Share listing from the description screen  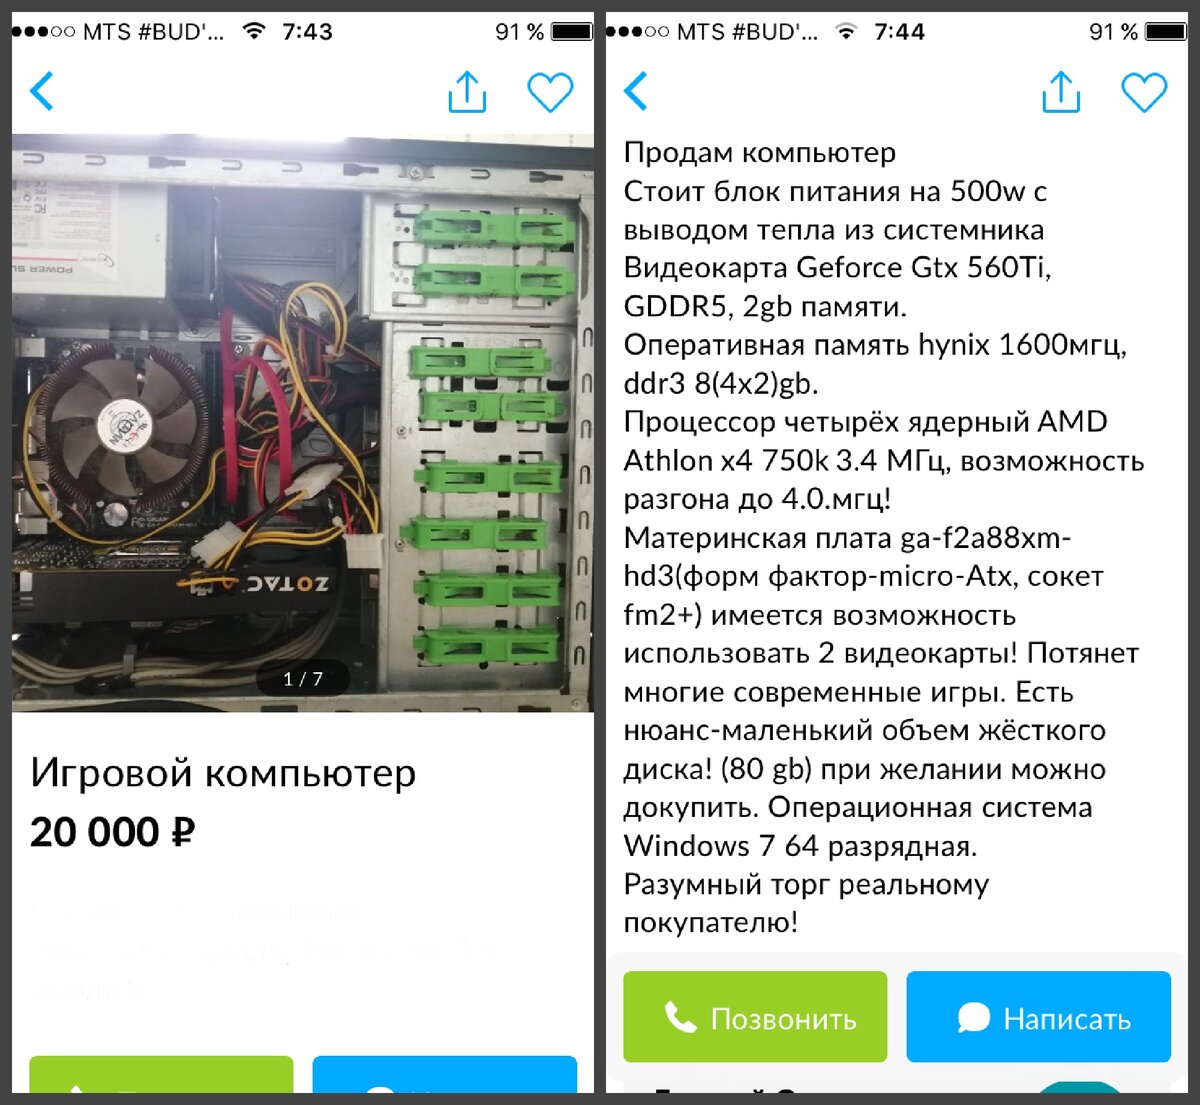[1060, 92]
